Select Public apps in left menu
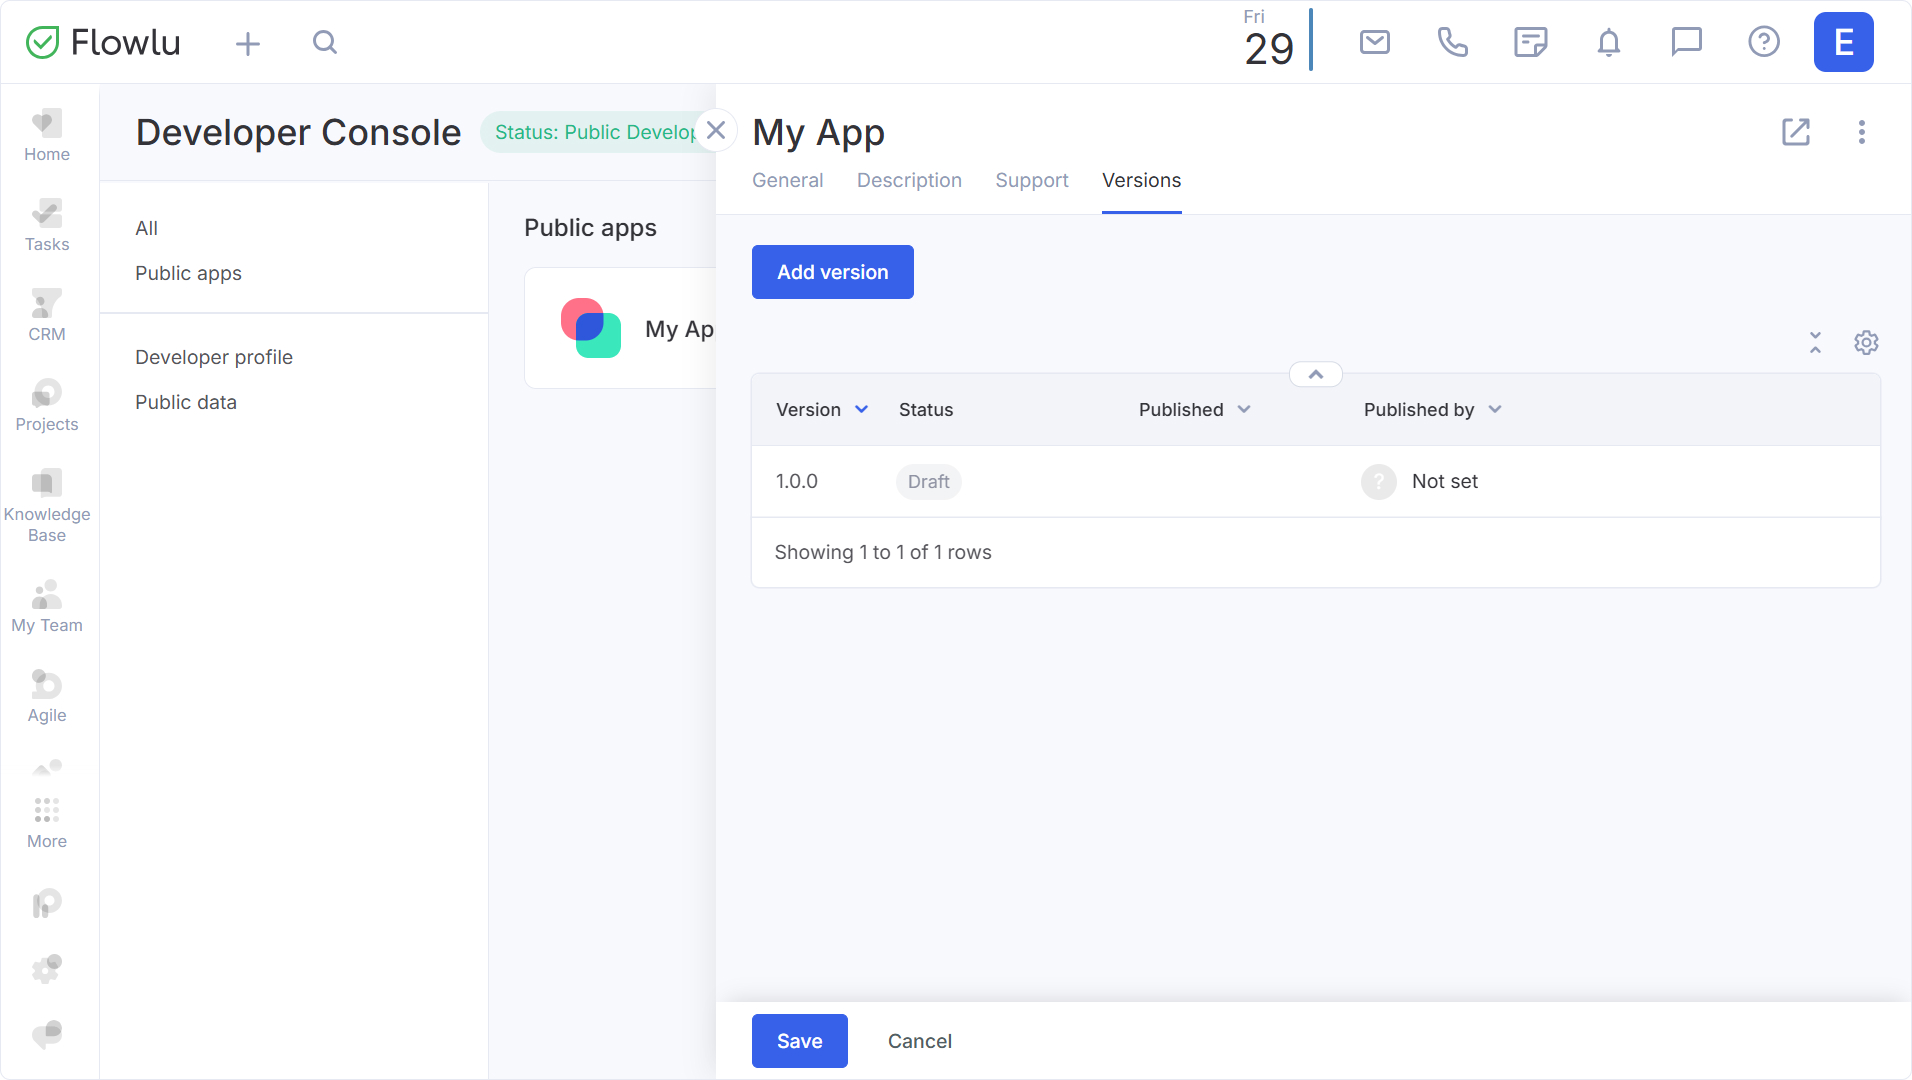The image size is (1912, 1080). [x=188, y=273]
